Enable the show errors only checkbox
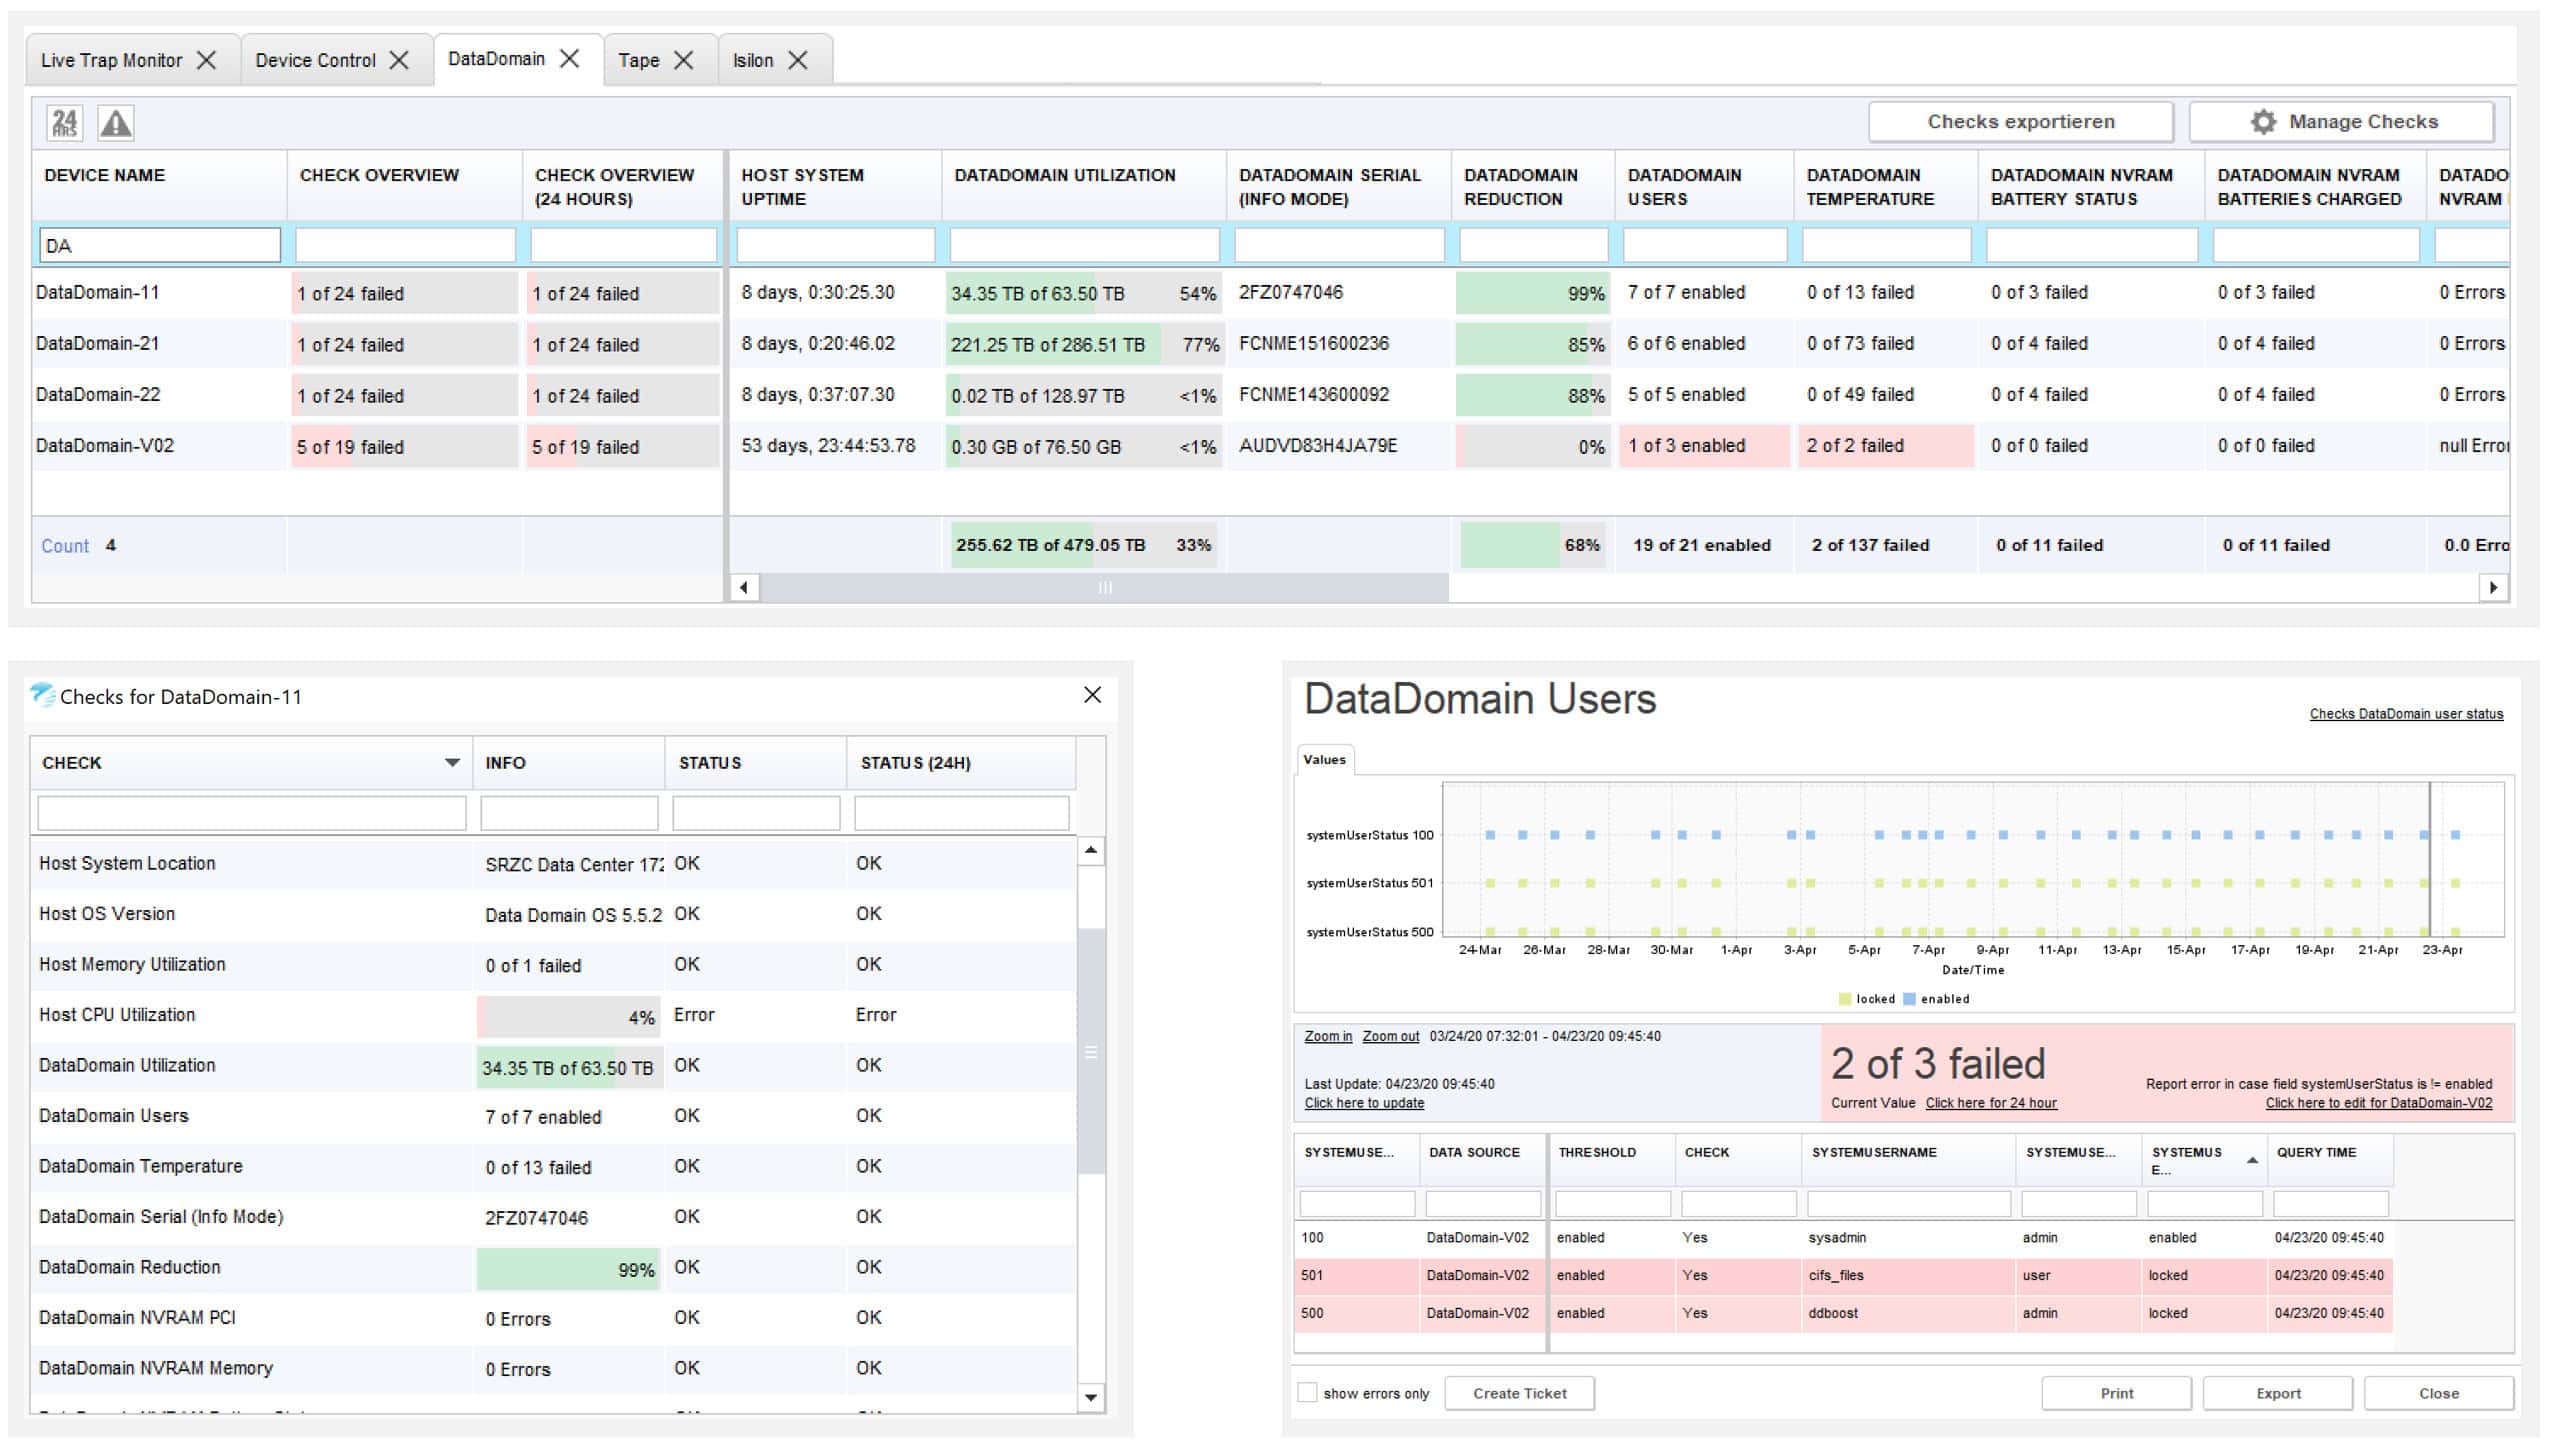2552x1448 pixels. [1307, 1392]
